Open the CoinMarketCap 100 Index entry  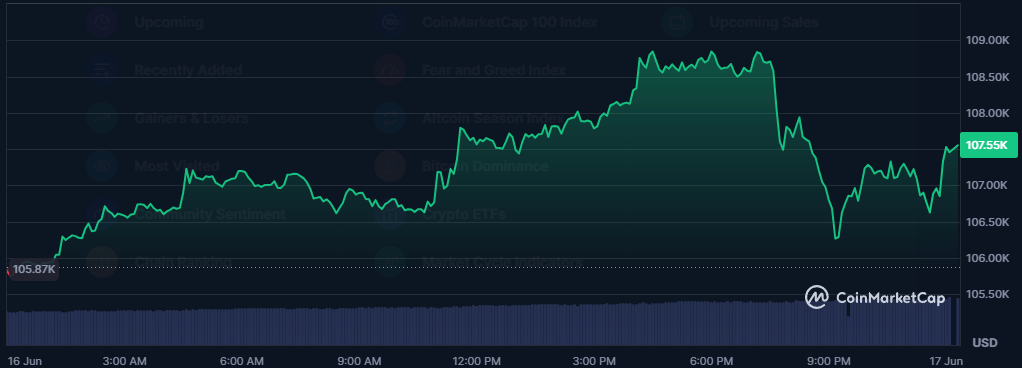point(510,22)
